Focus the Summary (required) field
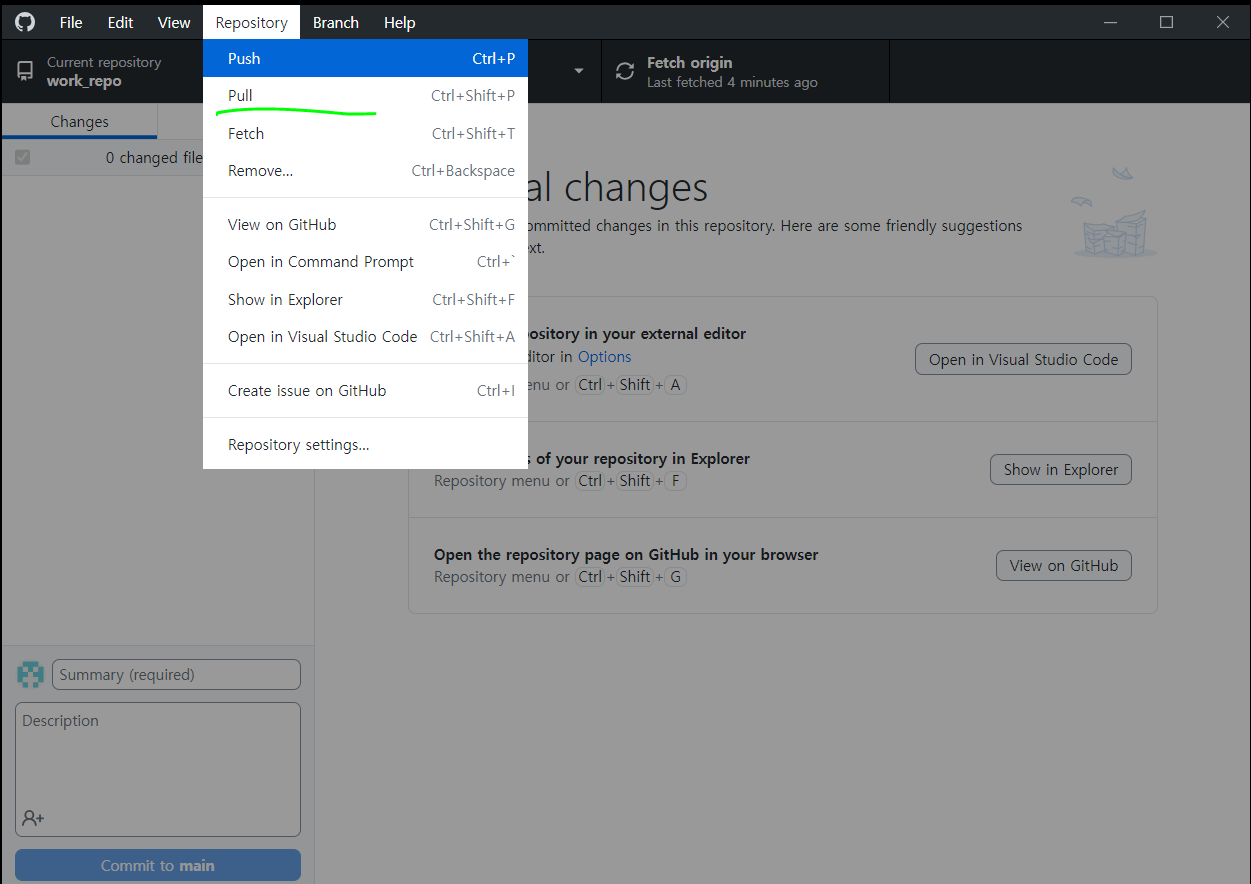 click(x=176, y=674)
